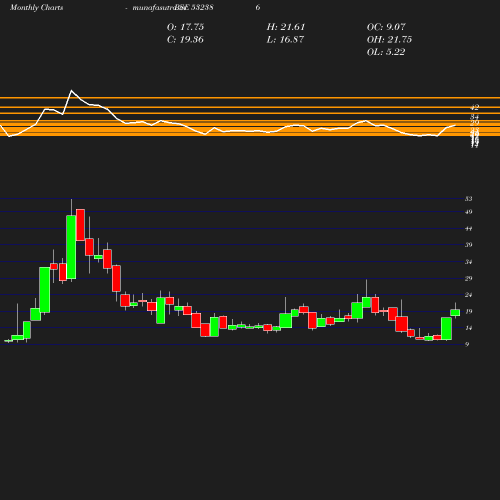Click the price axis label "24"
This screenshot has height=500, width=500.
click(x=469, y=295)
